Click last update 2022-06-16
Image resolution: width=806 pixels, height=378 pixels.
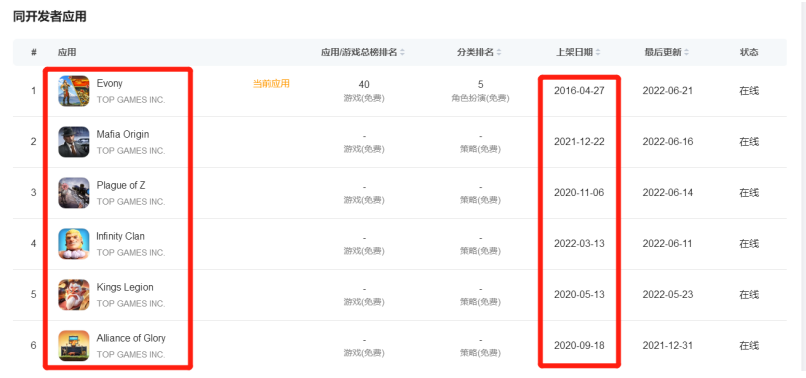668,141
